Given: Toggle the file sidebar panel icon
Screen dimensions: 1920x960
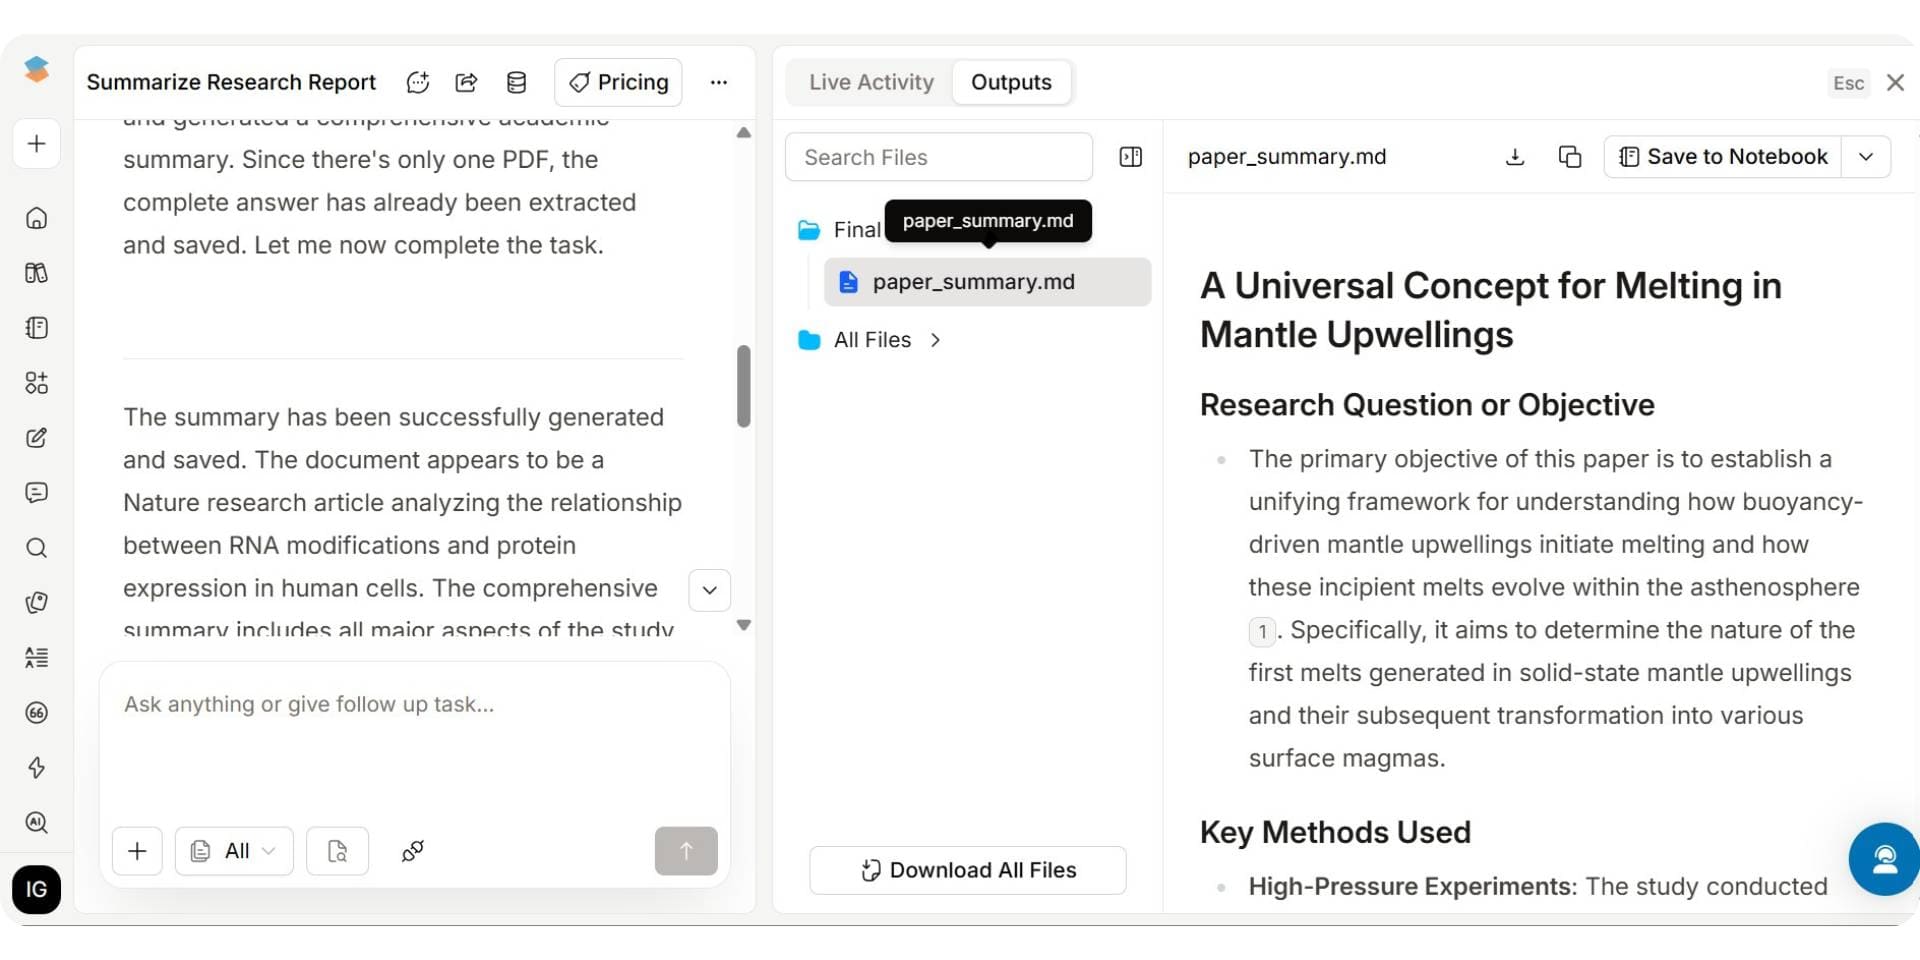Looking at the screenshot, I should click(x=1130, y=157).
